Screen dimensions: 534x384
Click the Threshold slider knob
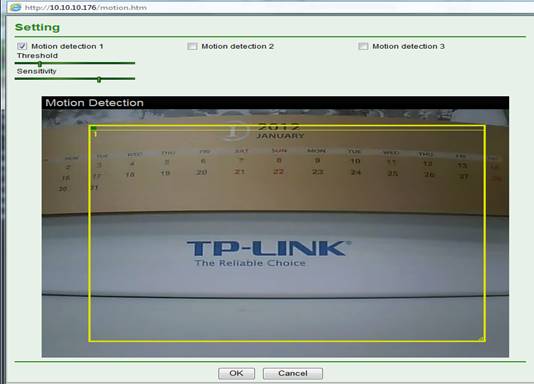pyautogui.click(x=40, y=64)
